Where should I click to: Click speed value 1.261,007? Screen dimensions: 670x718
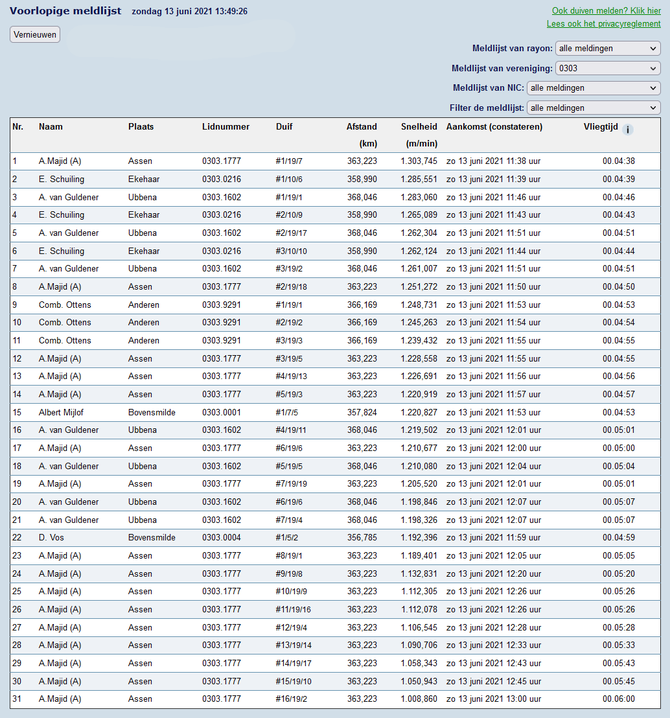pyautogui.click(x=419, y=269)
